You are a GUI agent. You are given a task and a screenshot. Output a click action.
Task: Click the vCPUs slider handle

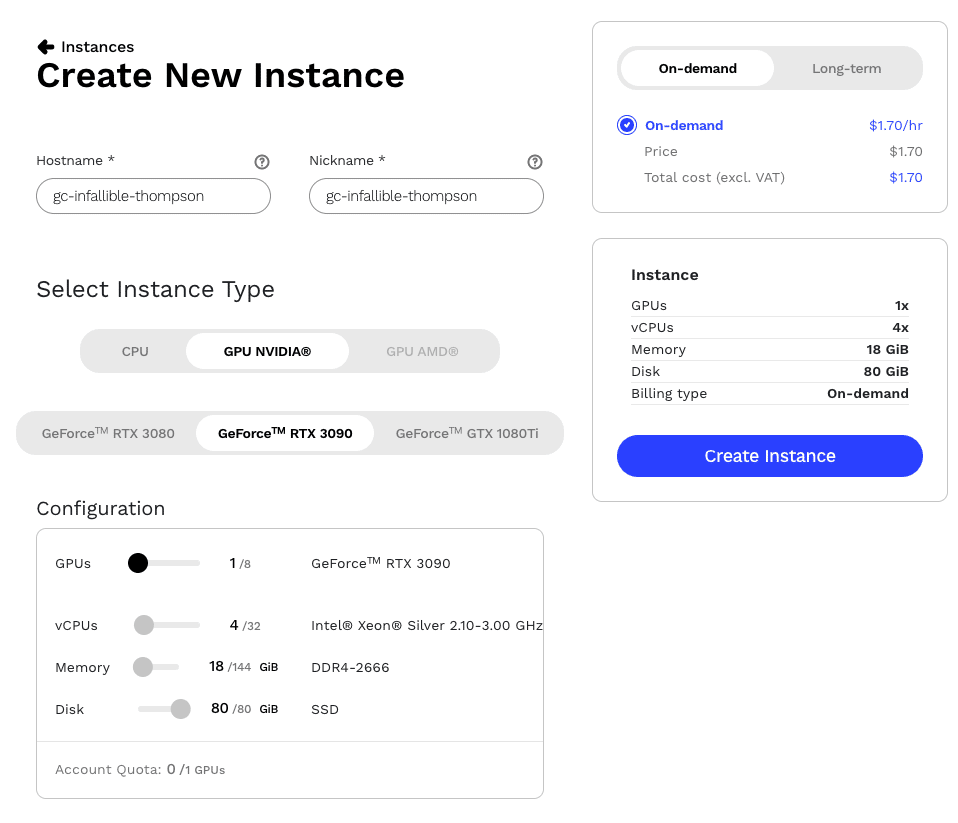pyautogui.click(x=143, y=625)
